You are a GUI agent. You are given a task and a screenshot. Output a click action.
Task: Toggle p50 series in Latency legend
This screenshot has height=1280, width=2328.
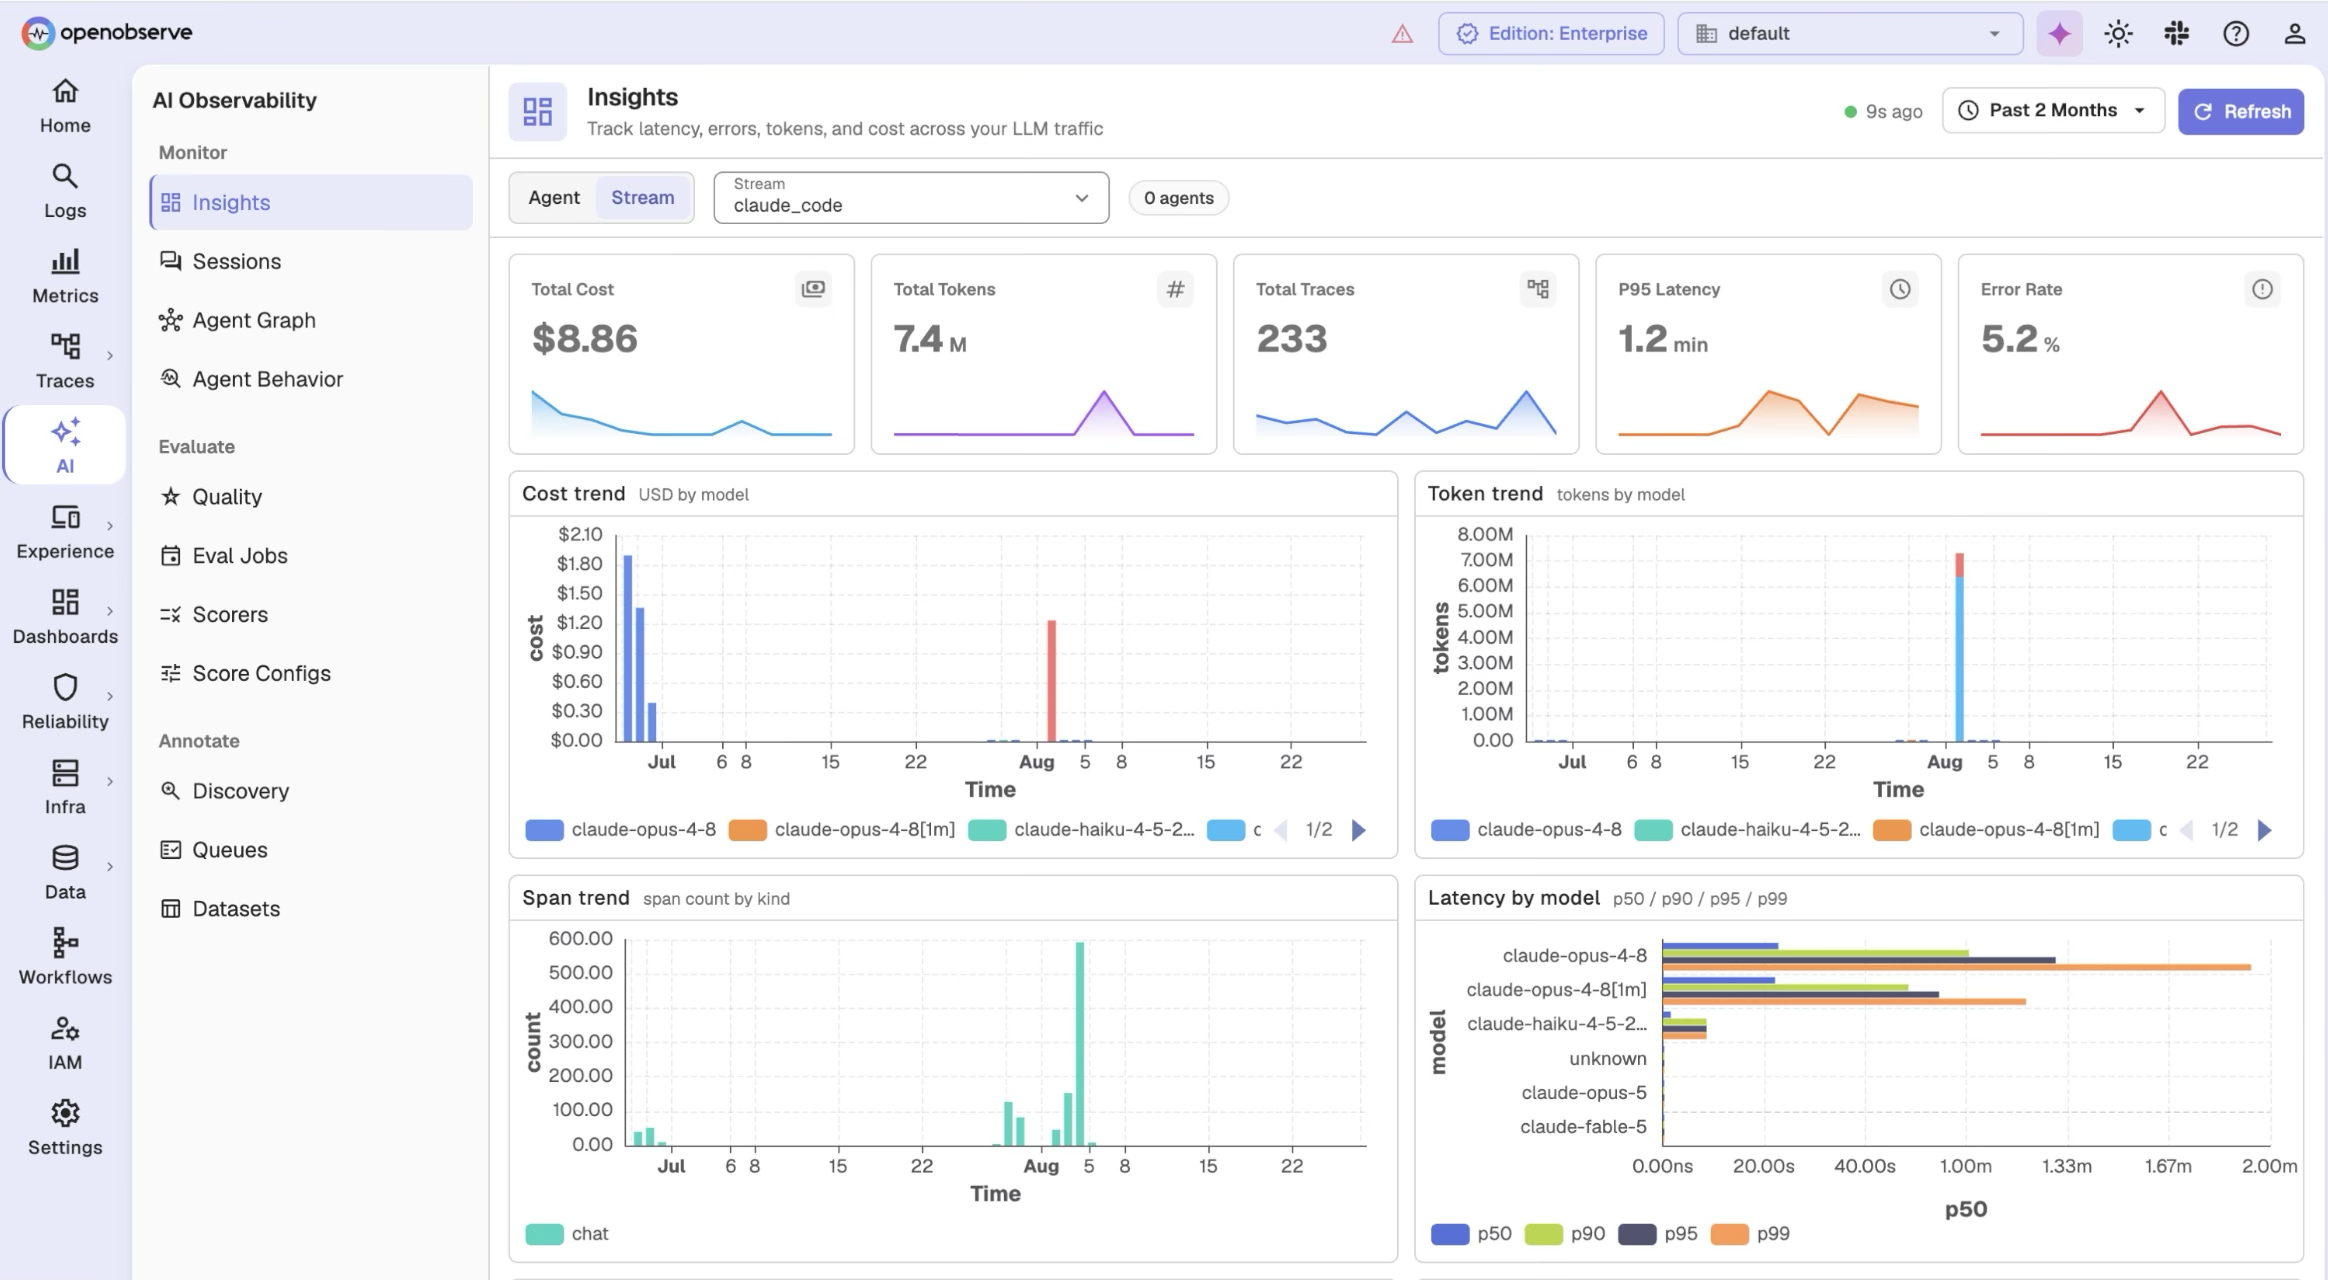pyautogui.click(x=1471, y=1234)
